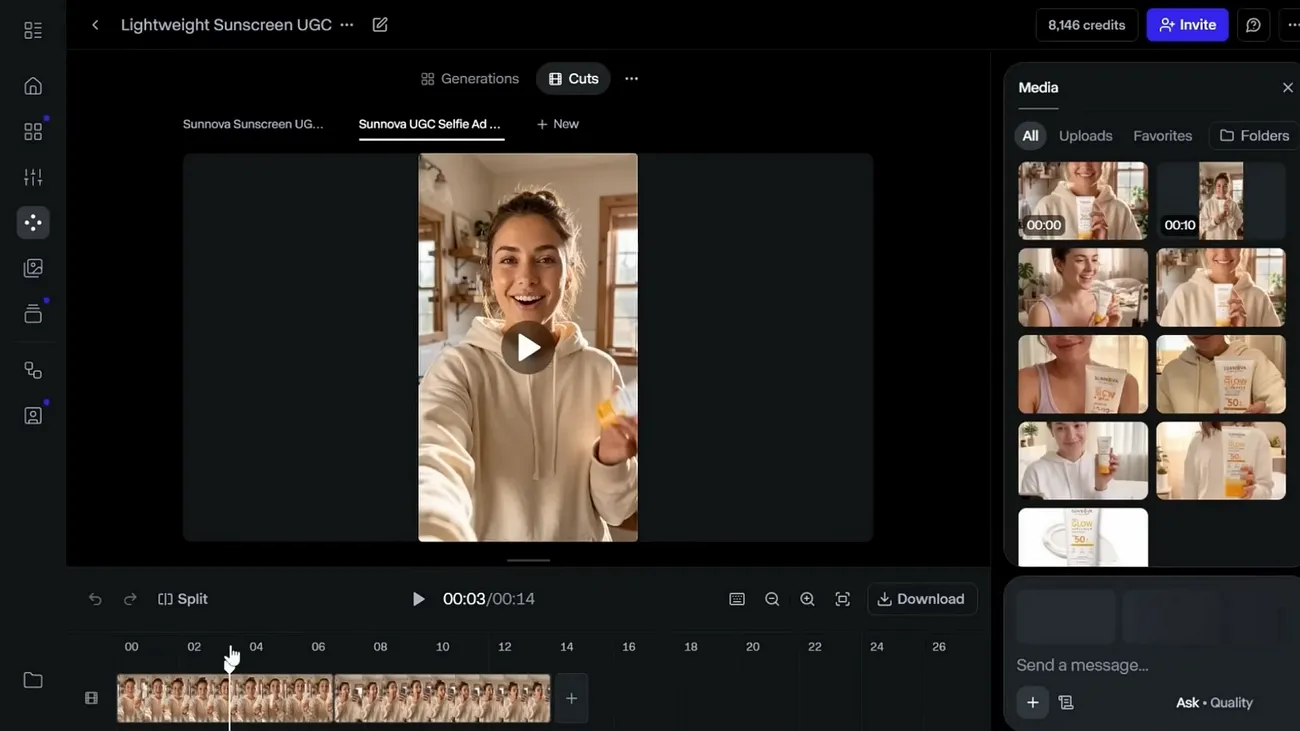Show Favorites in Media panel
This screenshot has height=731, width=1300.
(1162, 136)
